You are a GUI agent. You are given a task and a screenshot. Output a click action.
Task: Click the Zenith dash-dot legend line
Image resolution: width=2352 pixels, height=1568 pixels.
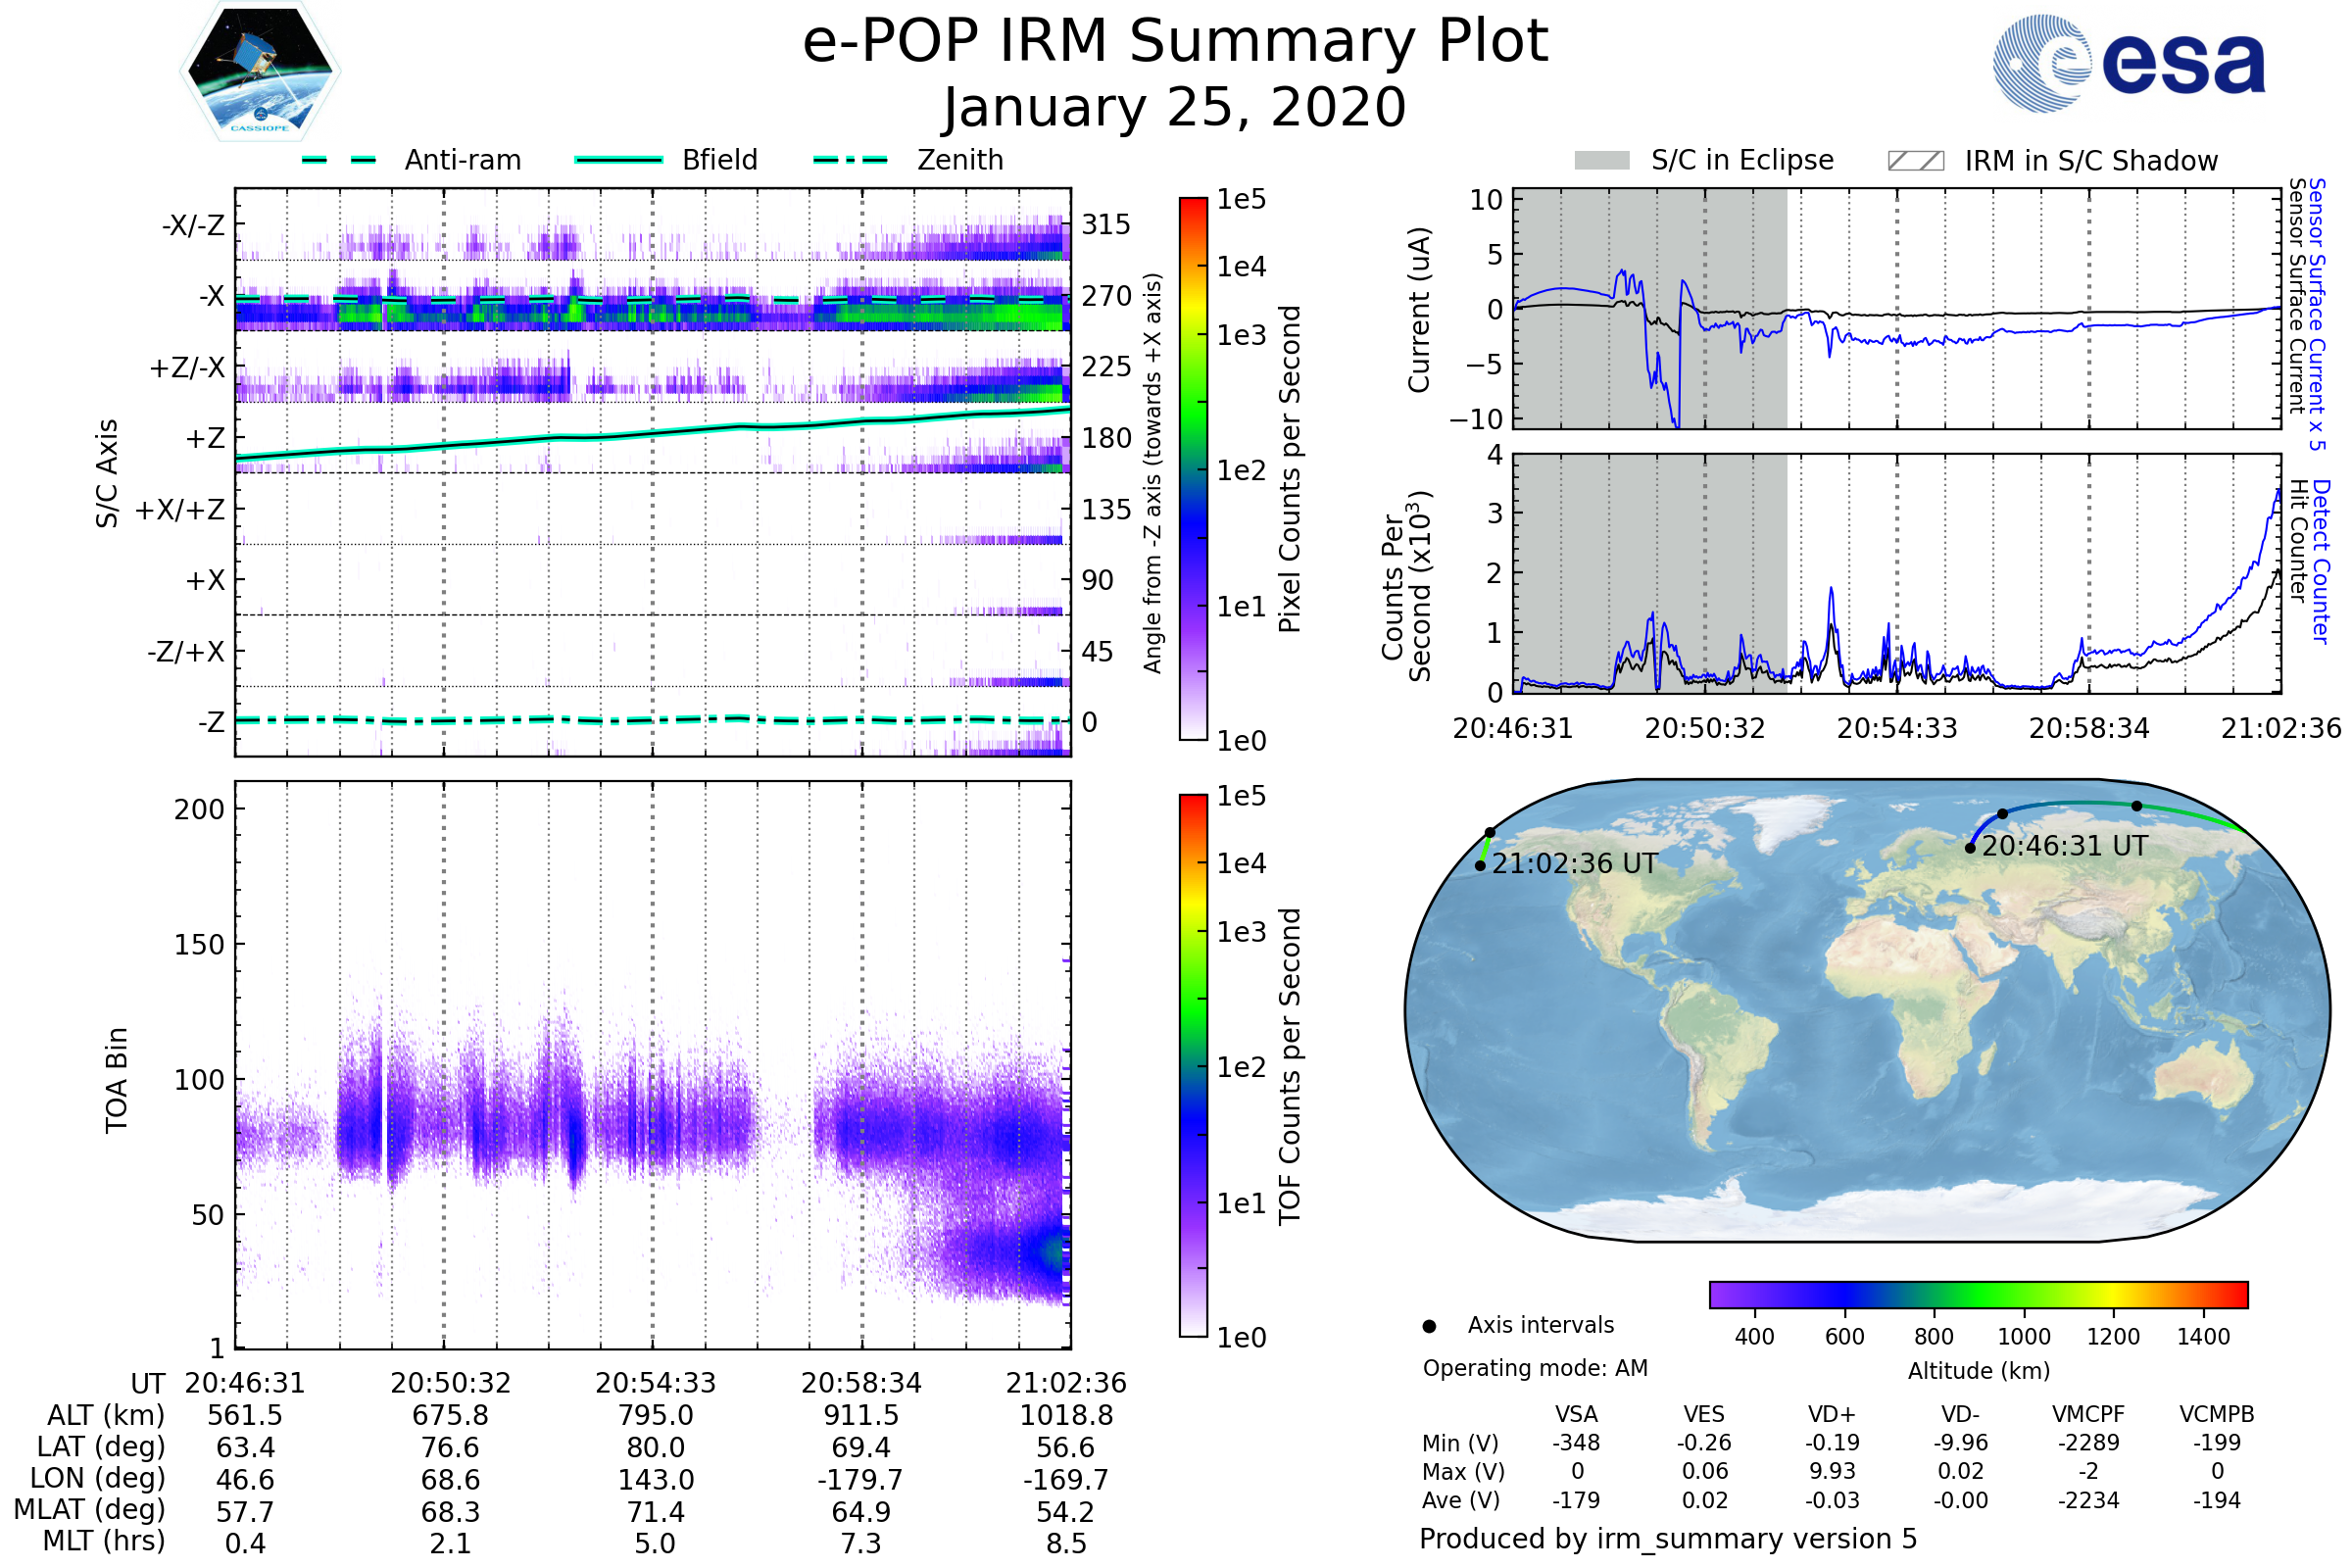coord(850,160)
